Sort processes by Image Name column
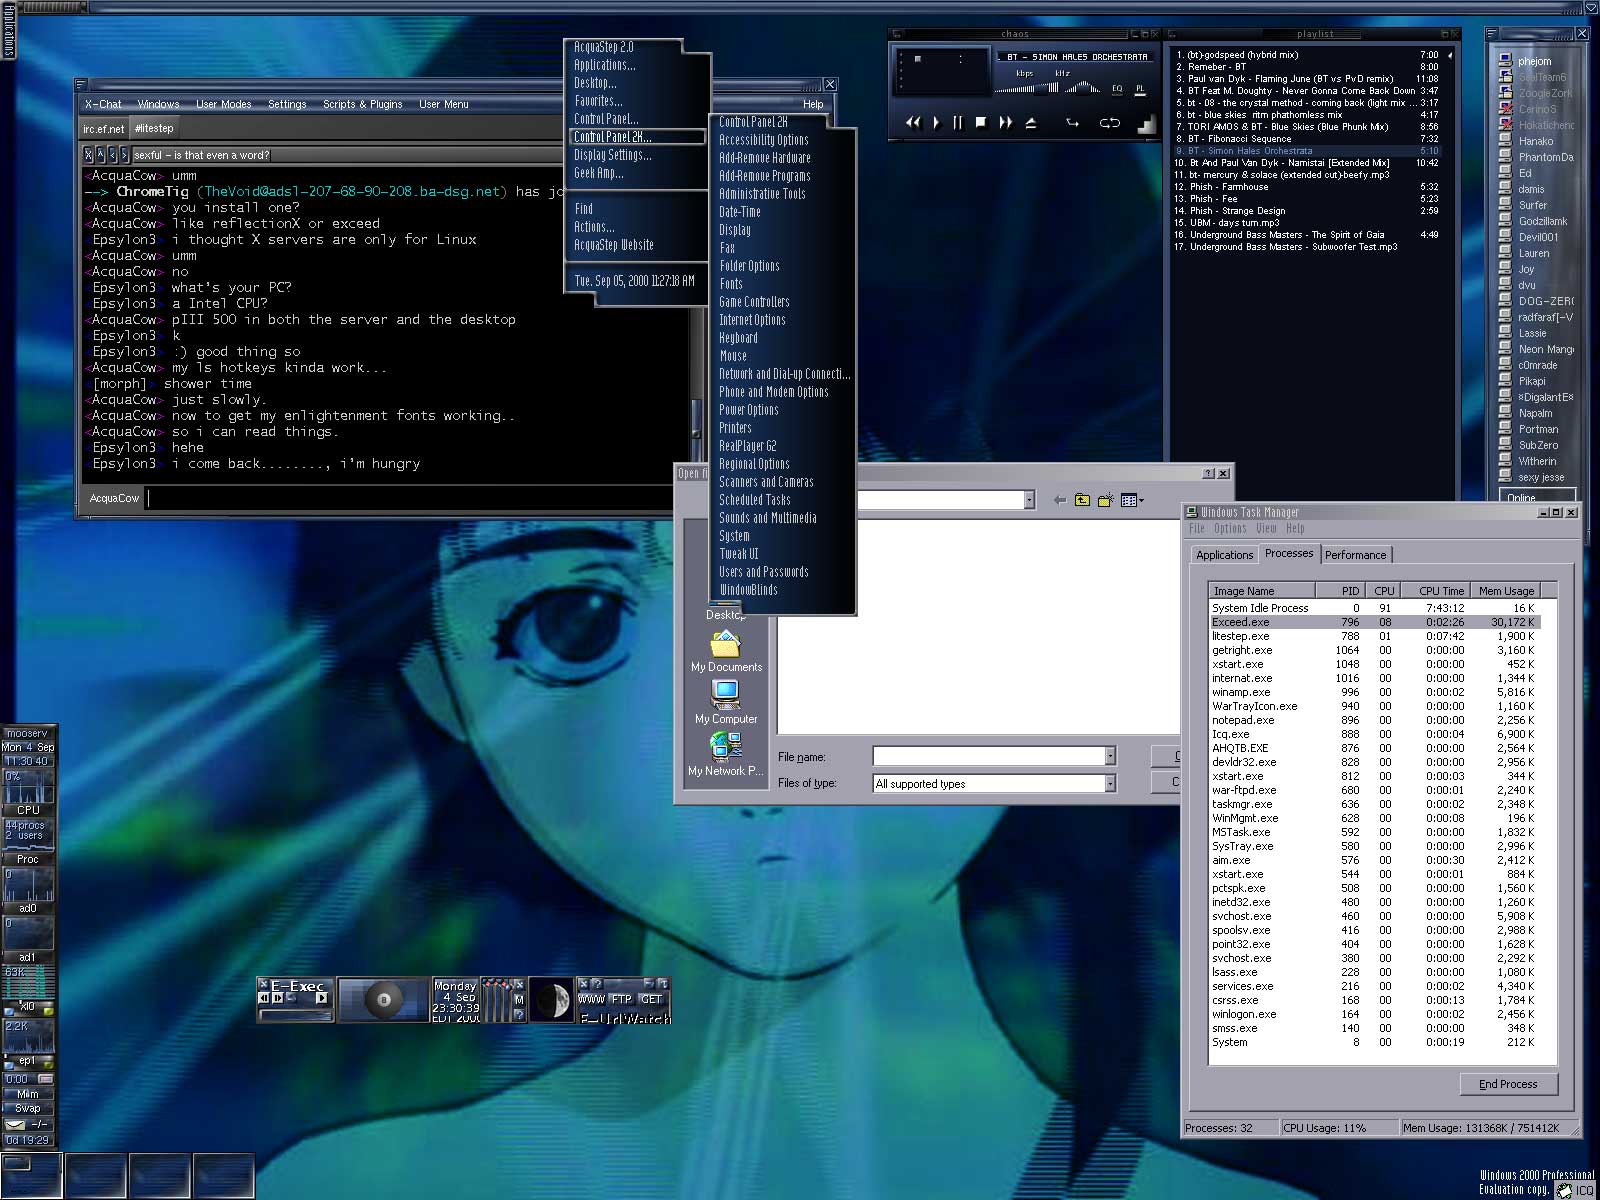 [1260, 591]
